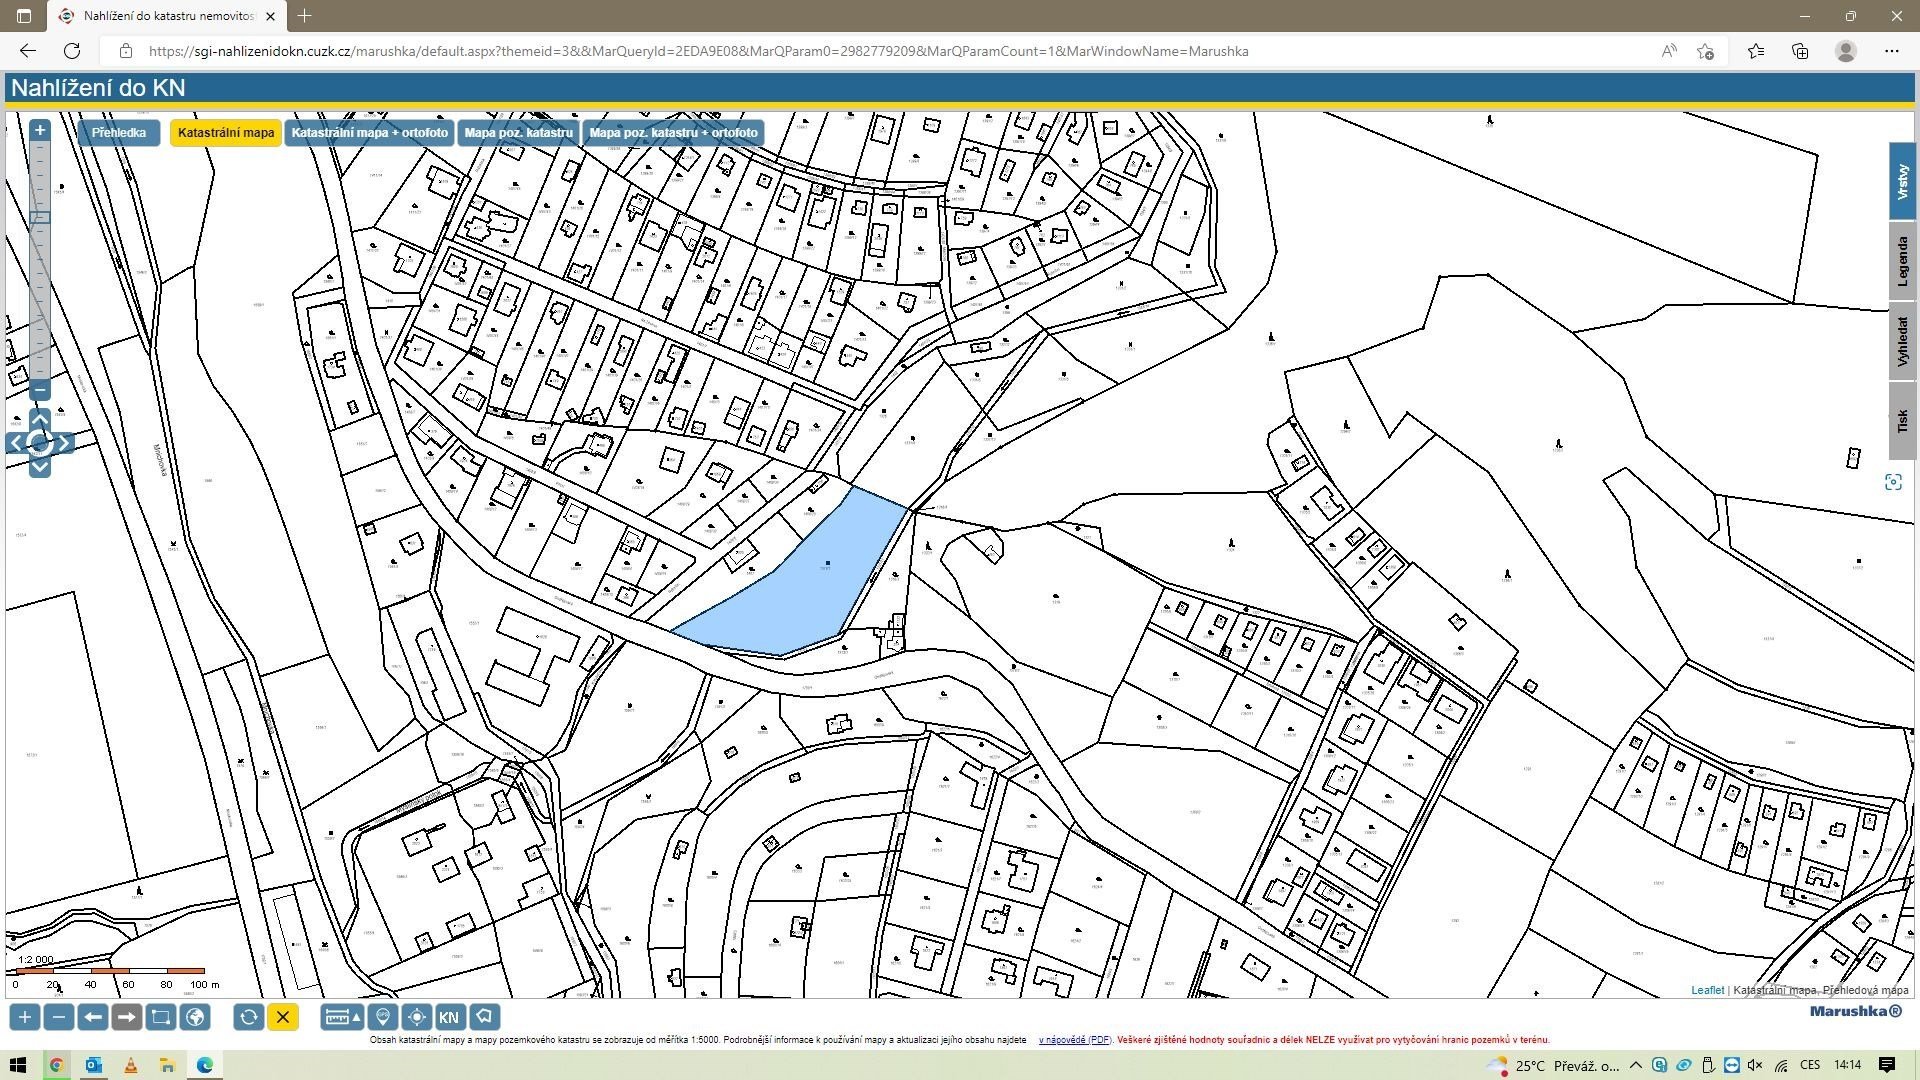
Task: Click the GPS location pin tool
Action: (383, 1017)
